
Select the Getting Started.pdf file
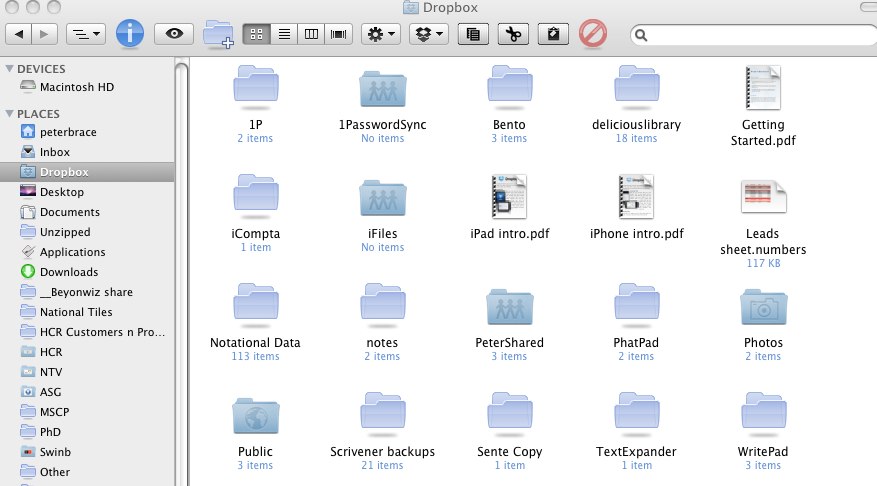[763, 87]
